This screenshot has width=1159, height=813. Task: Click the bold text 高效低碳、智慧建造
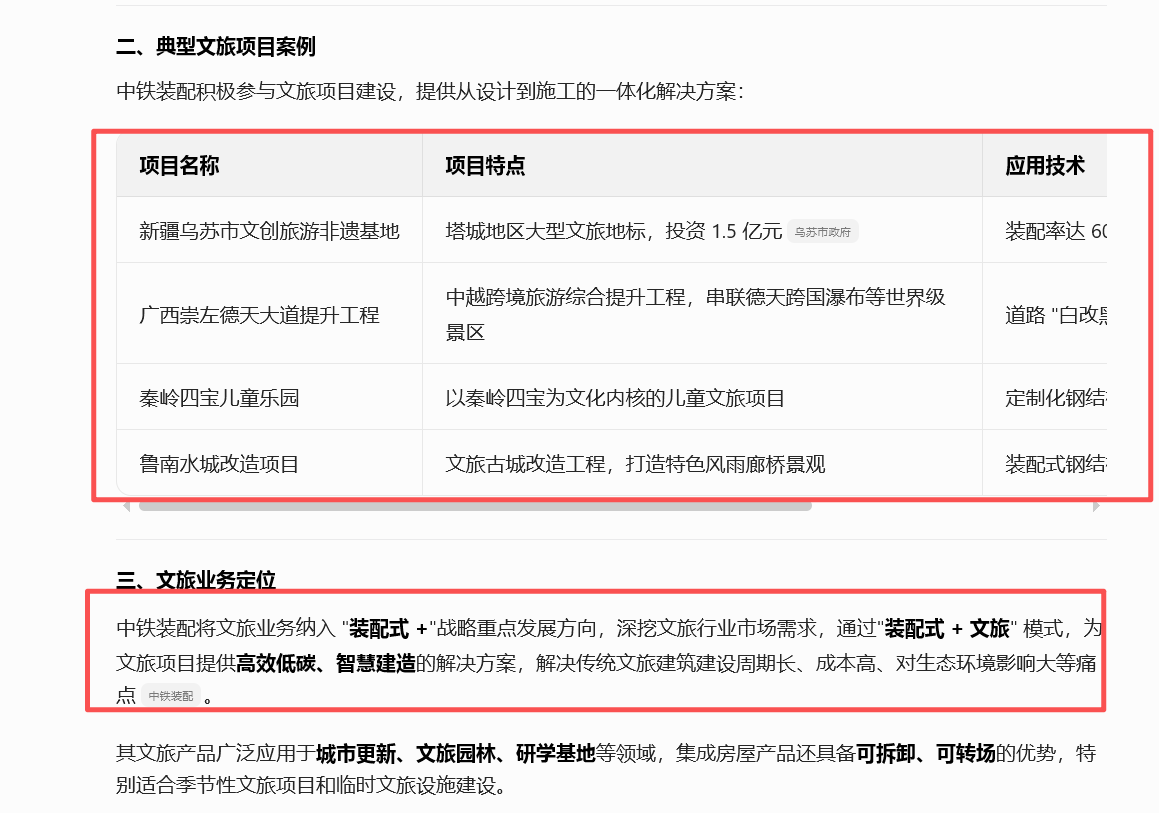click(326, 663)
